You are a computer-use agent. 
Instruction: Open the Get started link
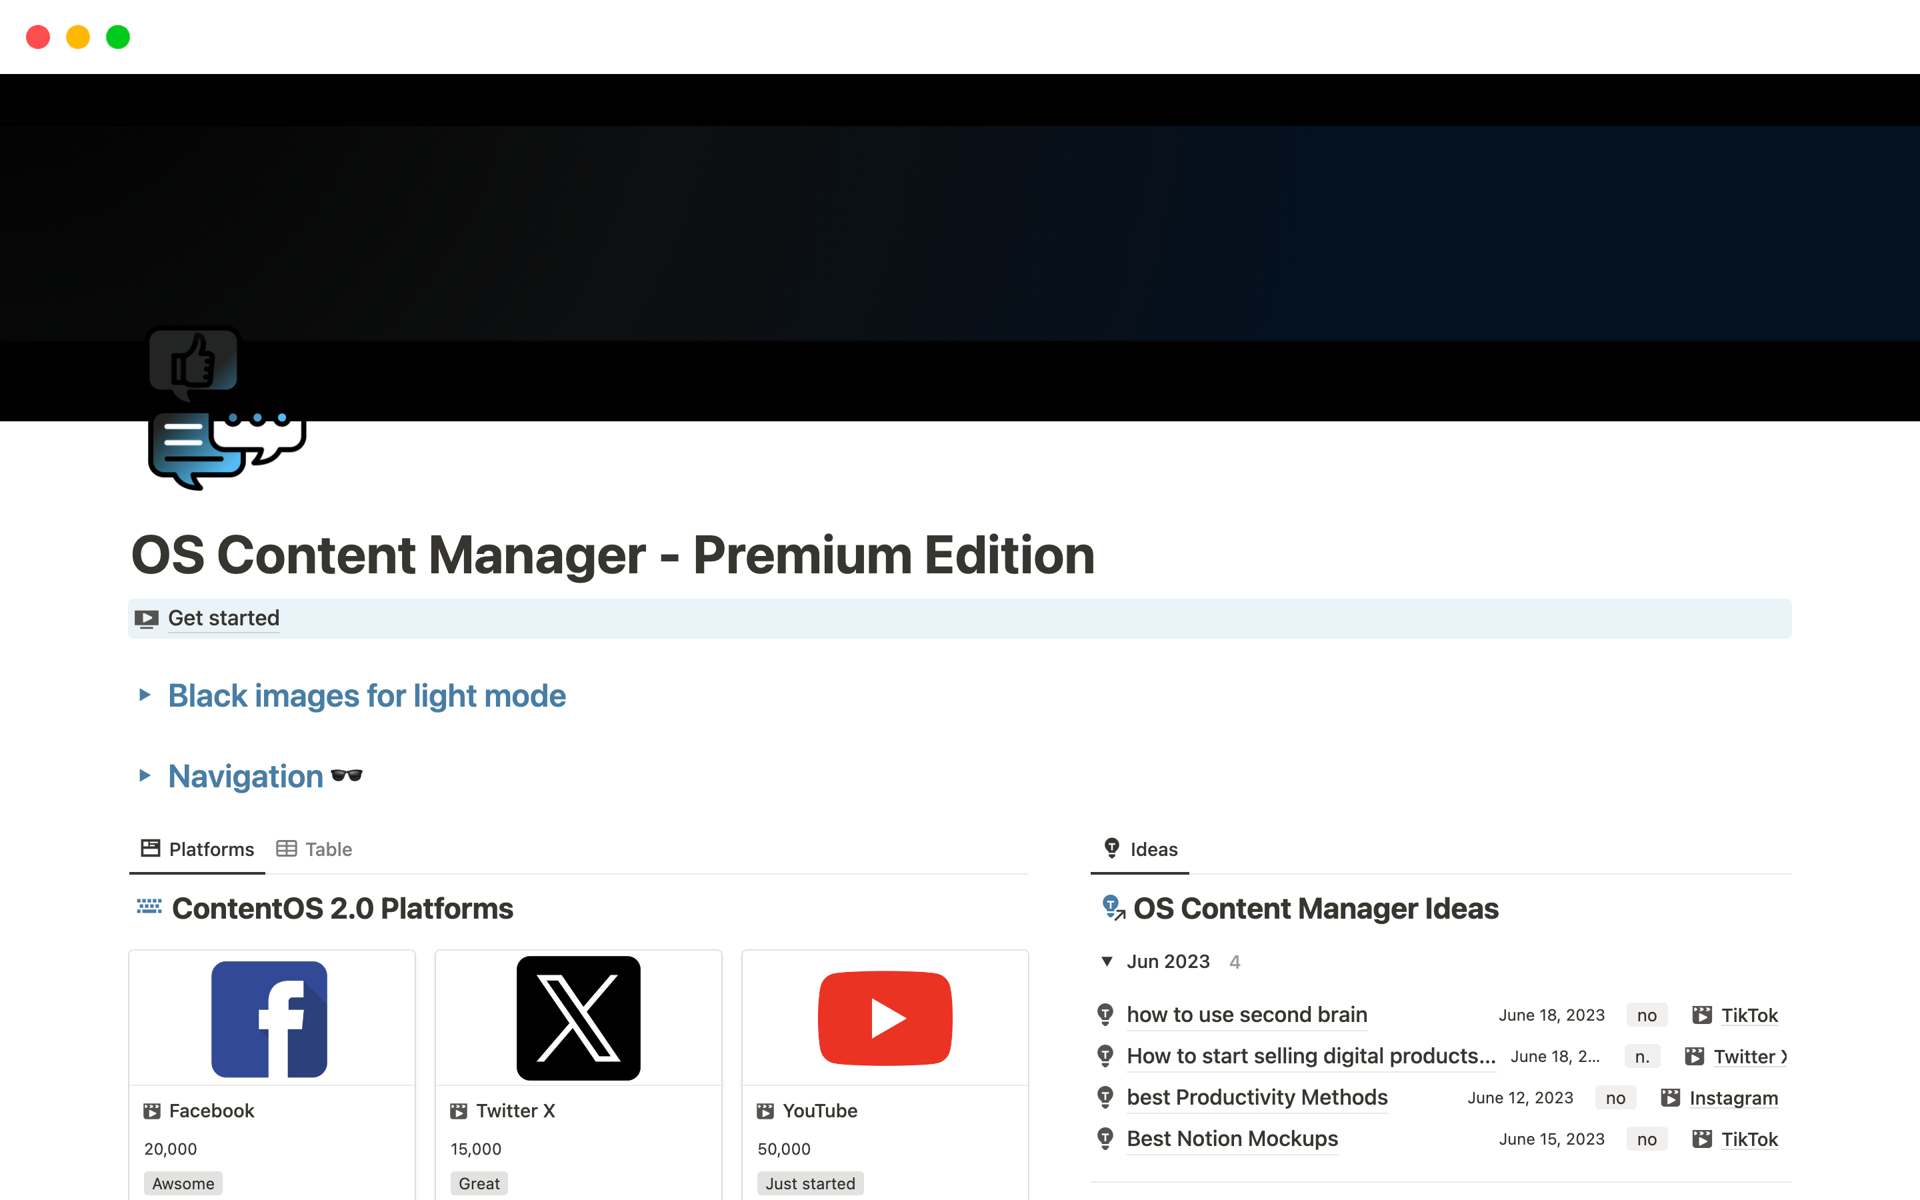224,619
